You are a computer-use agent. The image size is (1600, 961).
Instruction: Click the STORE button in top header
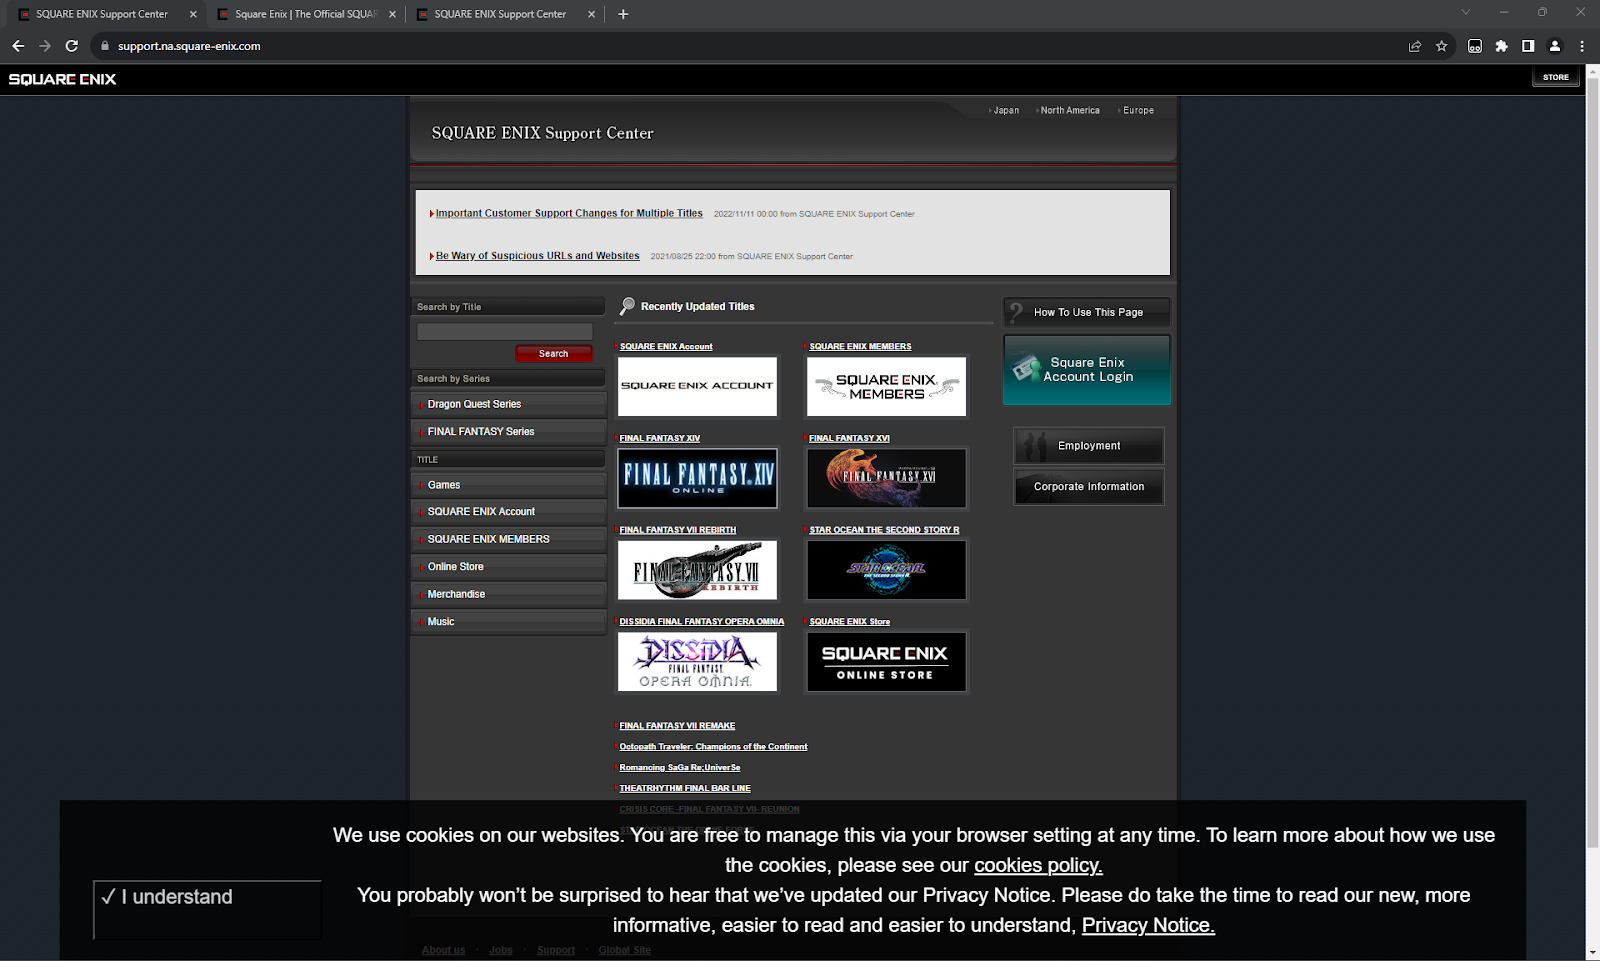(1556, 77)
